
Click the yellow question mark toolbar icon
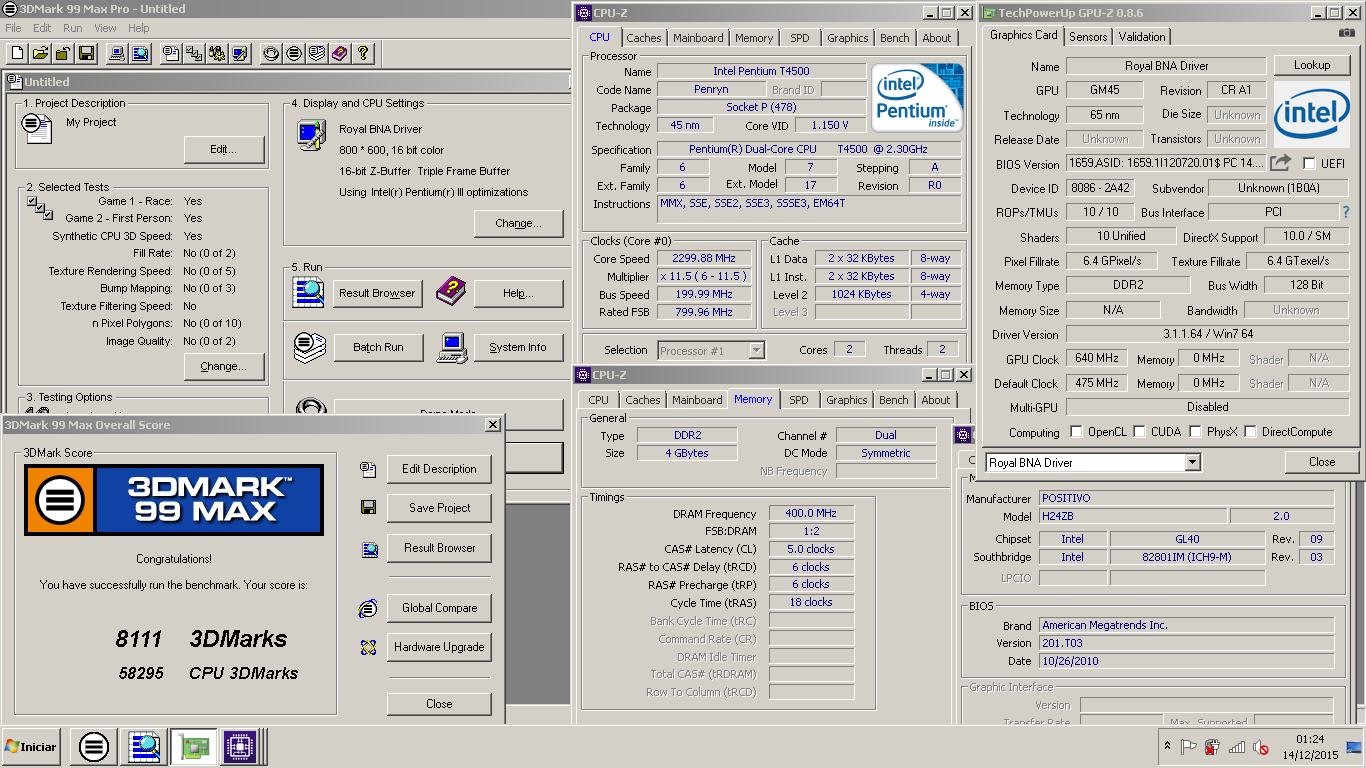(x=363, y=53)
